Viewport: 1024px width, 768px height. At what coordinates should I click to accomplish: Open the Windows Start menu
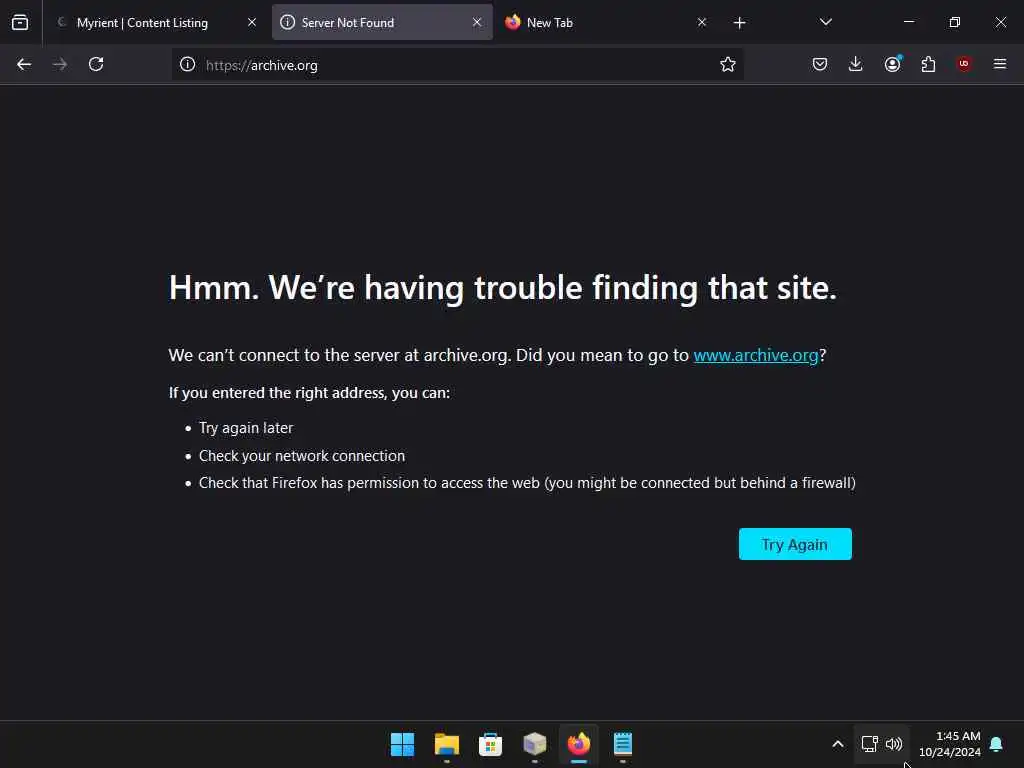point(402,744)
